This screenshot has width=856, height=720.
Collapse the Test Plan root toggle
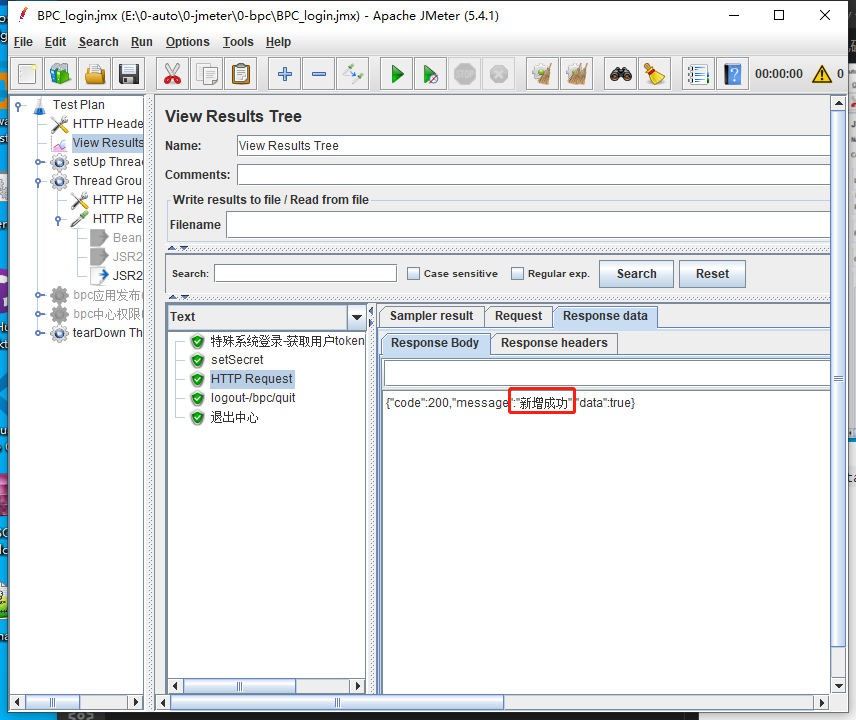[19, 105]
